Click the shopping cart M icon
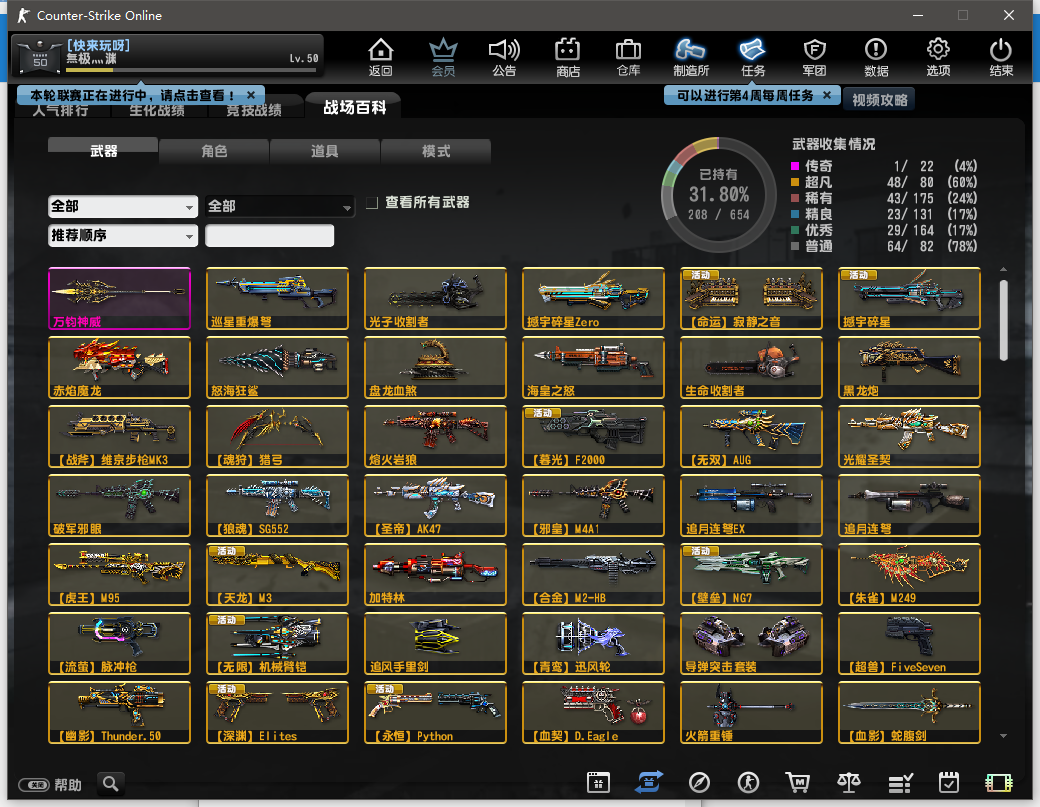This screenshot has height=807, width=1040. (798, 783)
